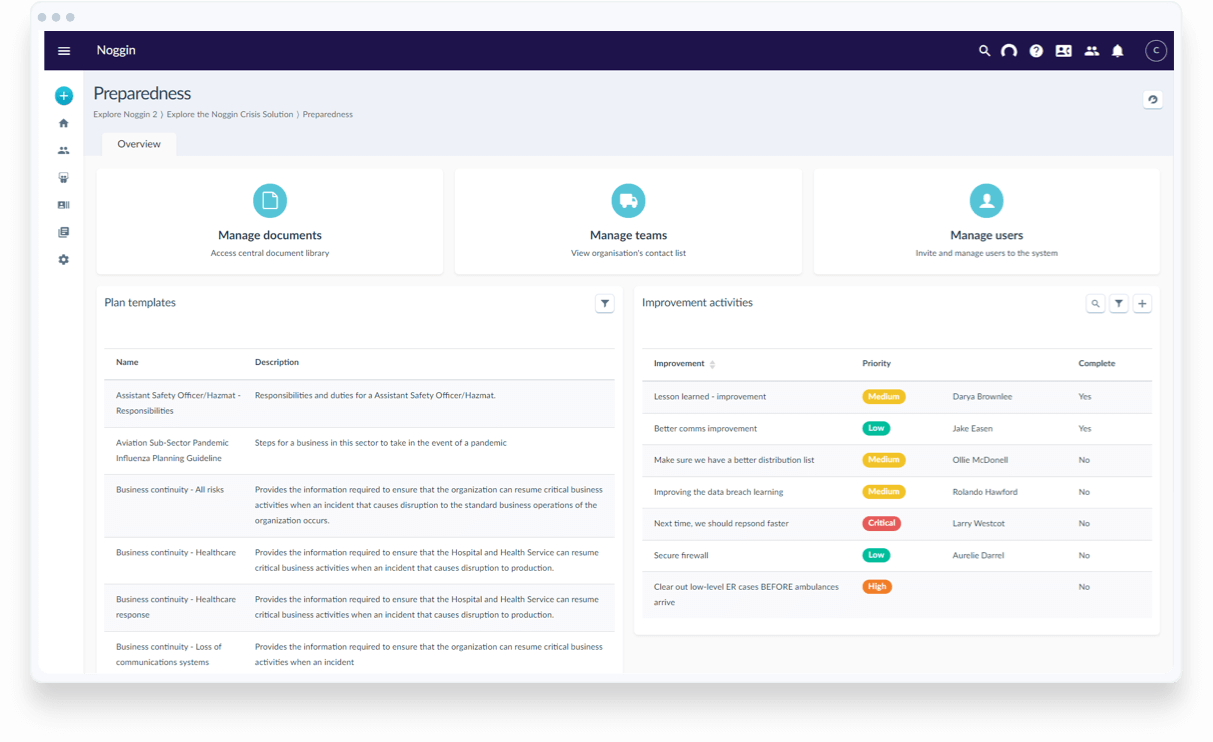Sort by the Improvement column
This screenshot has height=742, width=1213.
click(712, 364)
